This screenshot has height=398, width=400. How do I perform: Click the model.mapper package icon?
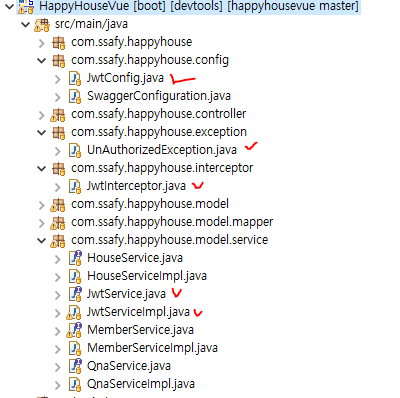point(58,223)
